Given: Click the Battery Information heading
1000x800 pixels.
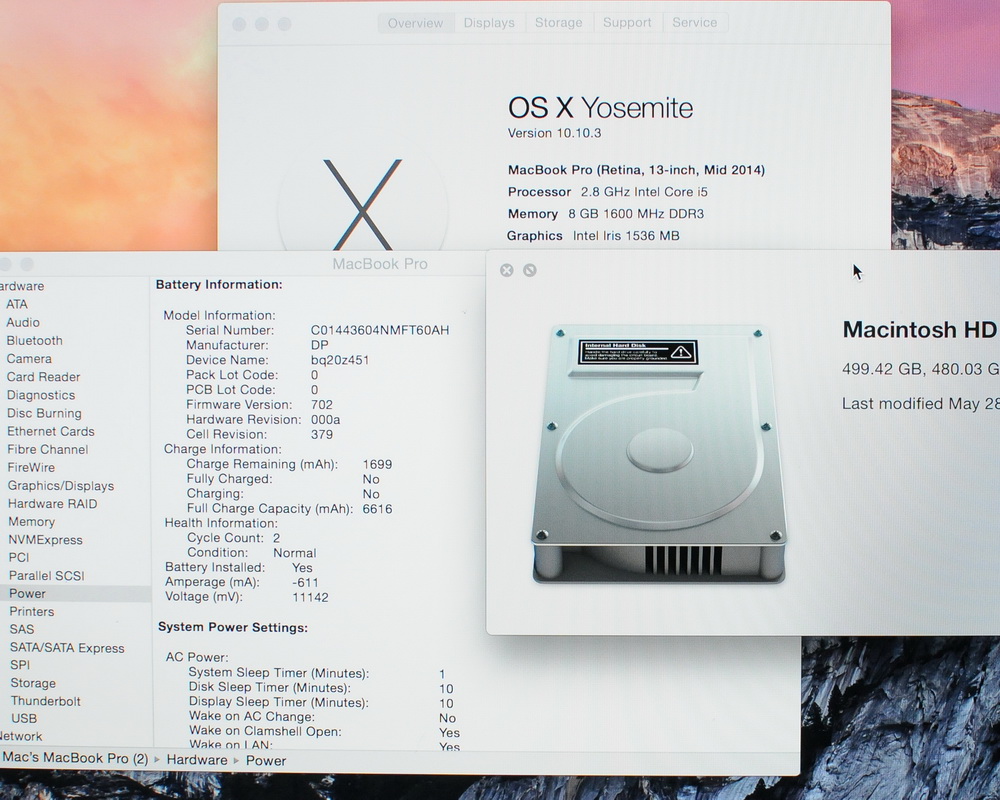Looking at the screenshot, I should click(219, 285).
